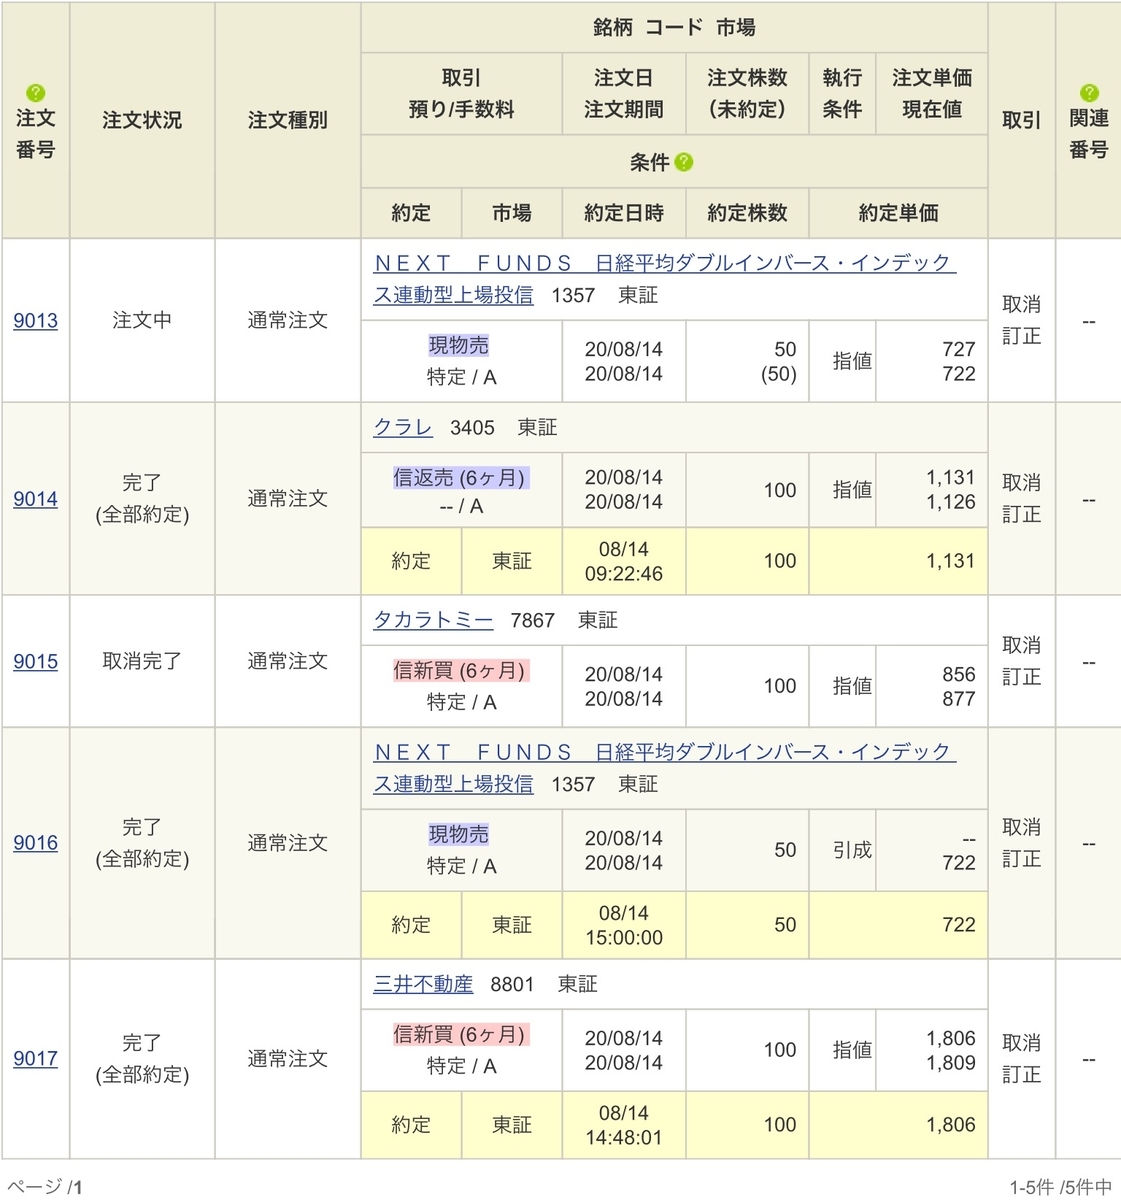Click the help icon beside 条件
The image size is (1121, 1200).
click(684, 162)
